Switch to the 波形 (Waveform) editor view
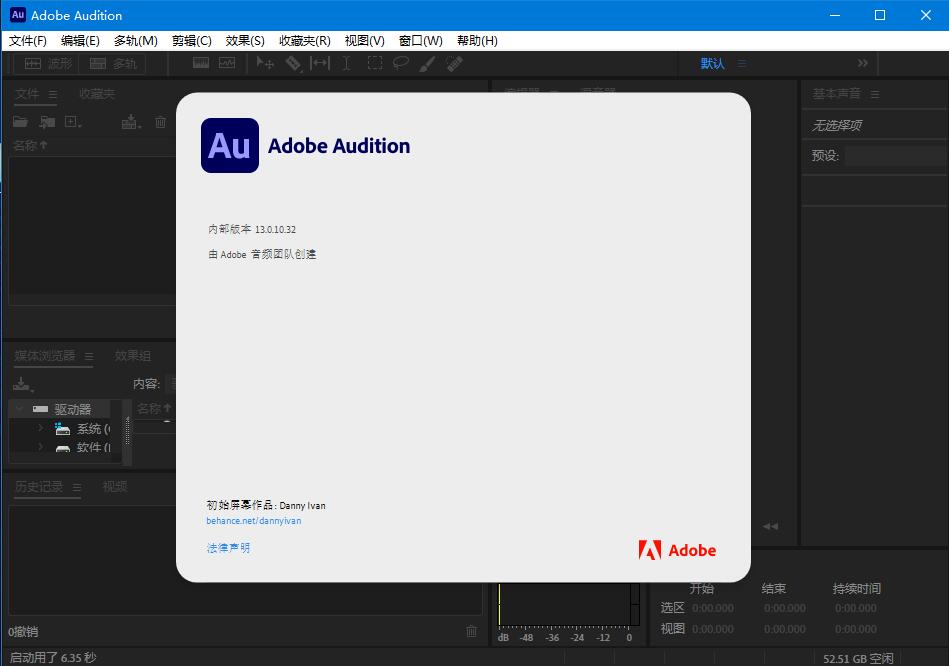949x666 pixels. (48, 64)
